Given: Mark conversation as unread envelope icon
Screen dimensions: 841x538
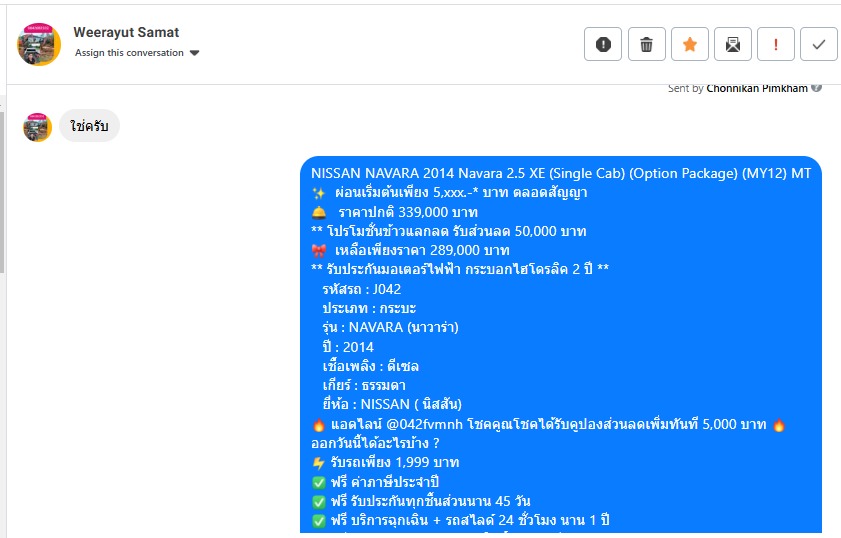Looking at the screenshot, I should (x=733, y=44).
